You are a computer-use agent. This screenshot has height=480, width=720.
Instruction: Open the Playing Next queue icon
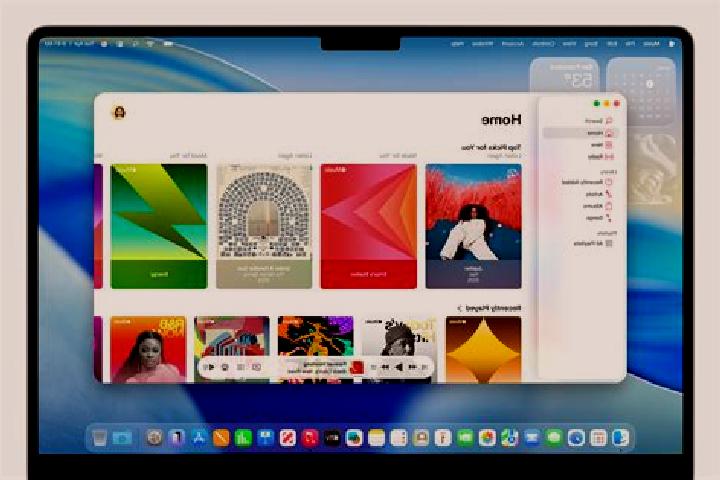[241, 367]
